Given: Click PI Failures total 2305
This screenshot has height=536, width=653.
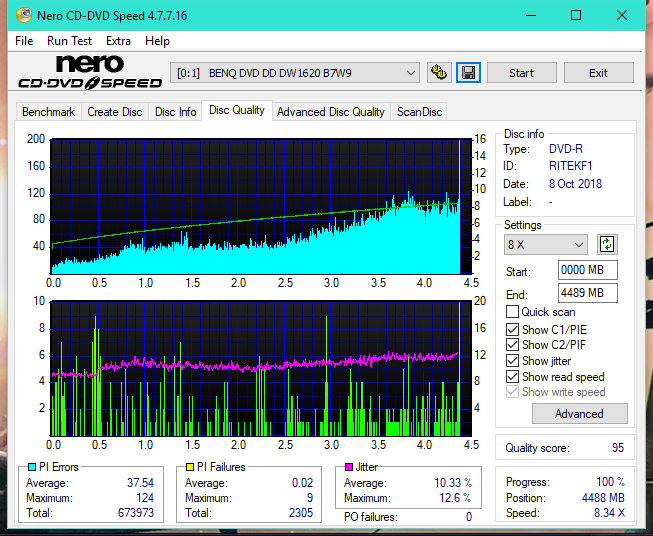Looking at the screenshot, I should (x=301, y=513).
